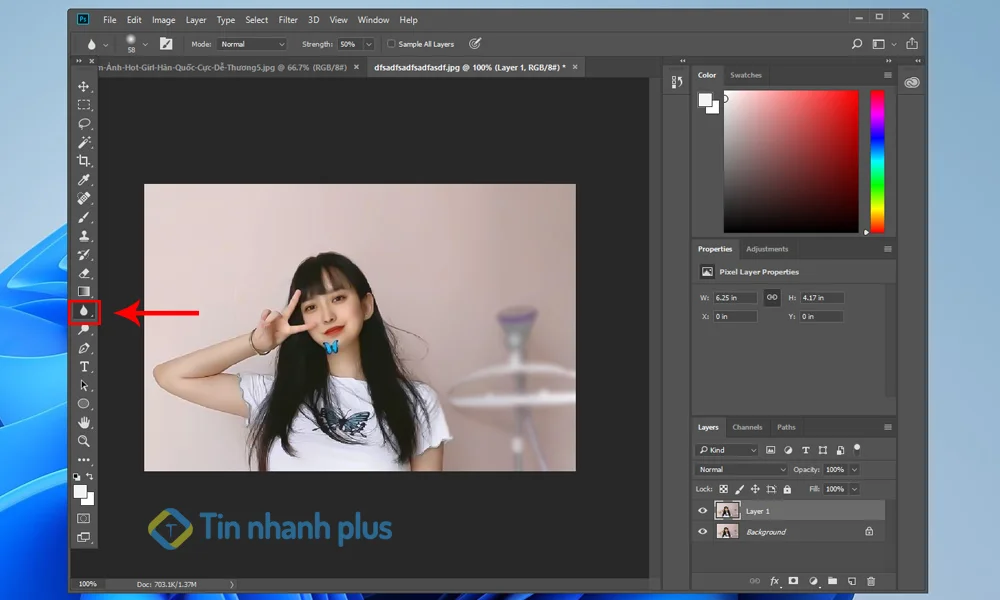Hide the Background layer
The image size is (1000, 600).
703,531
